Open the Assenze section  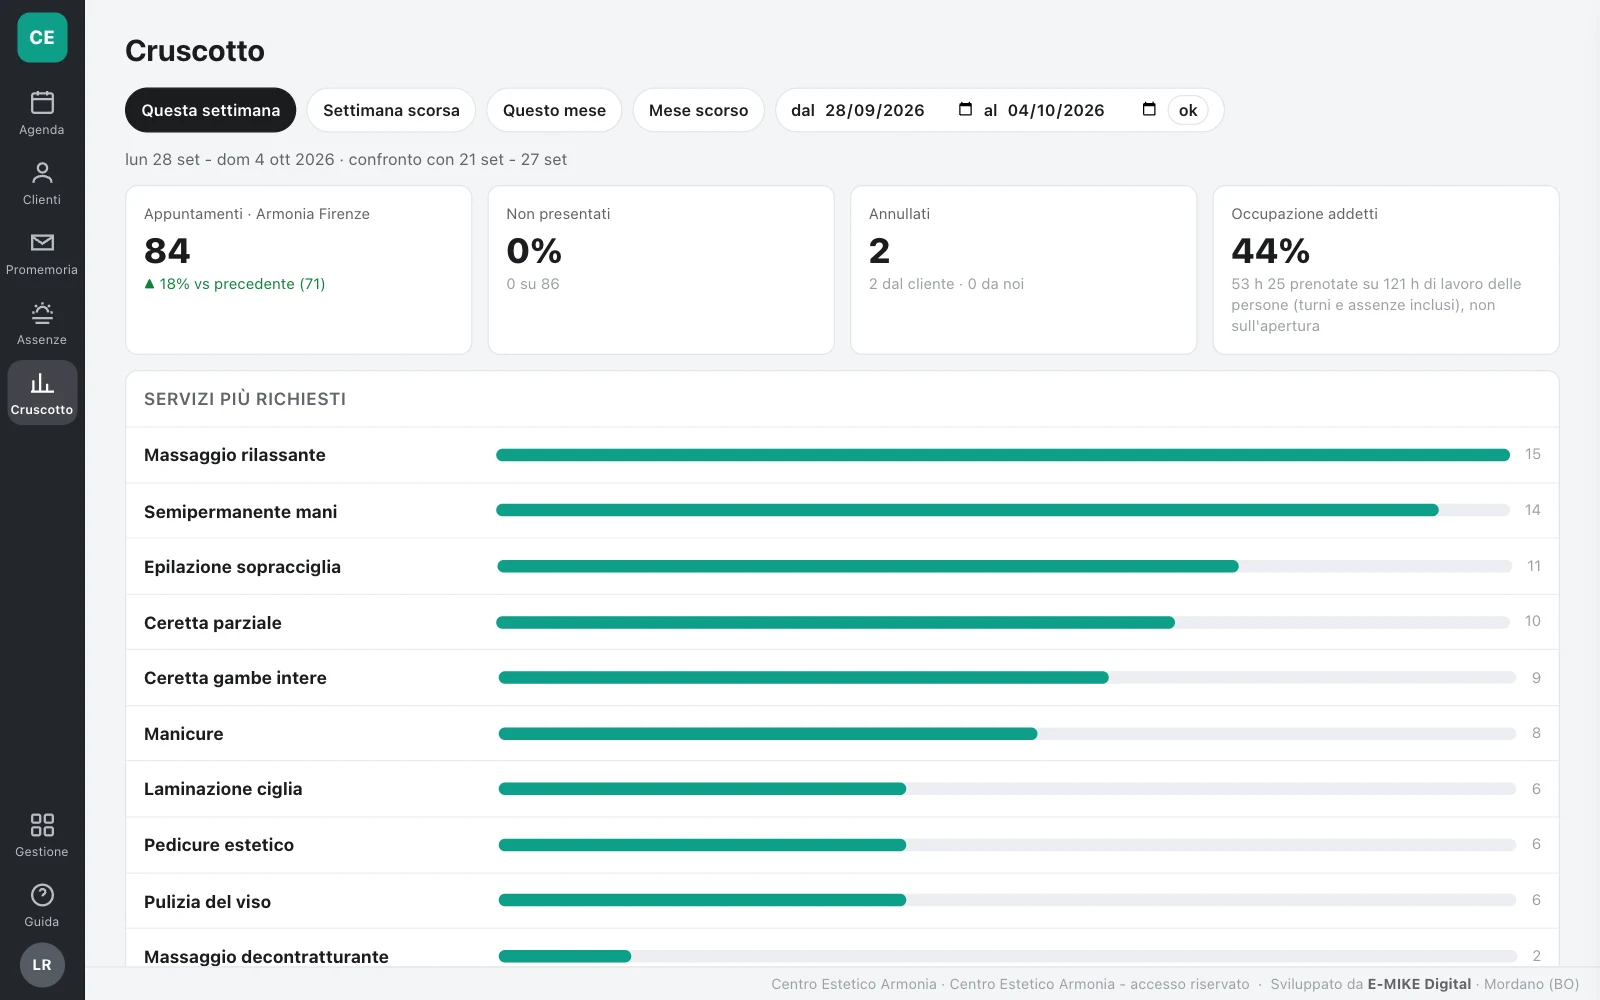[x=42, y=324]
